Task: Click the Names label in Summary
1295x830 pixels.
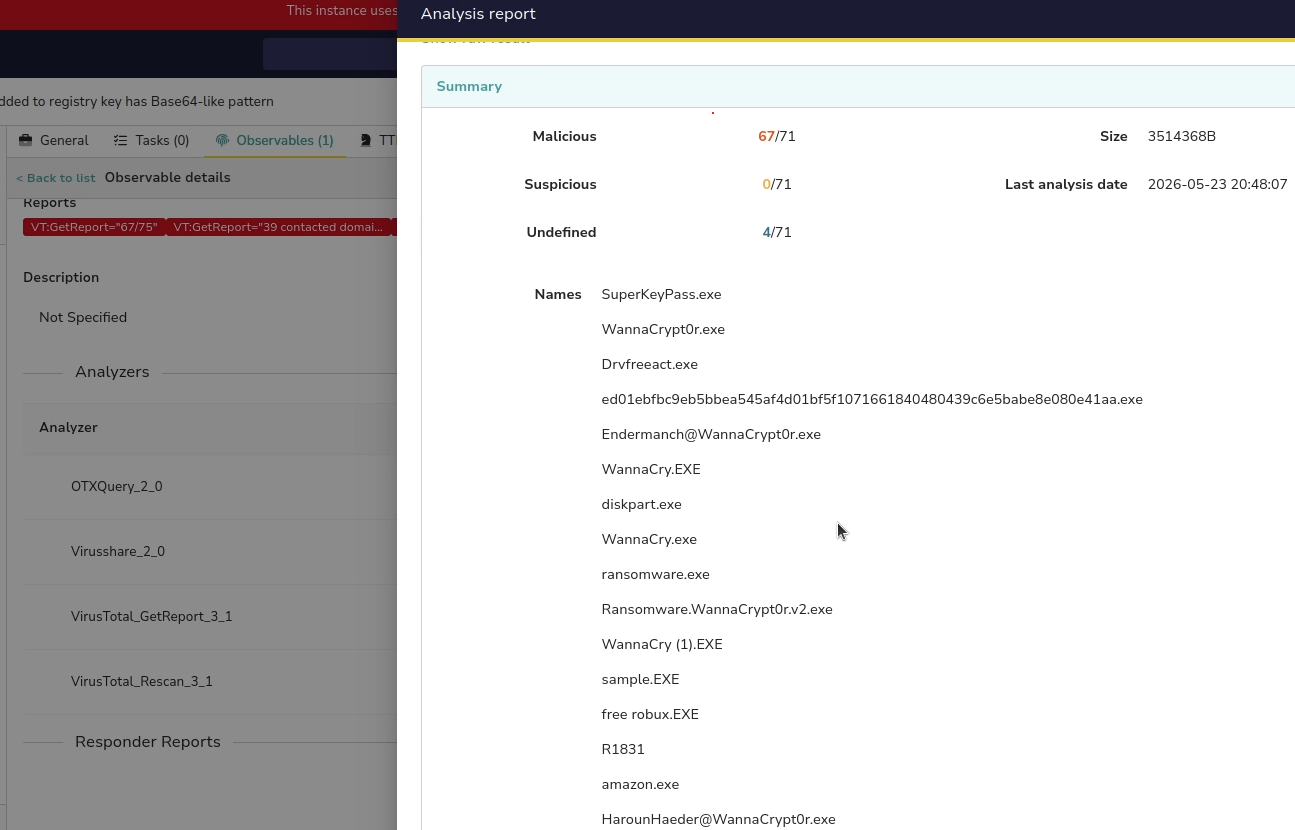Action: pyautogui.click(x=558, y=294)
